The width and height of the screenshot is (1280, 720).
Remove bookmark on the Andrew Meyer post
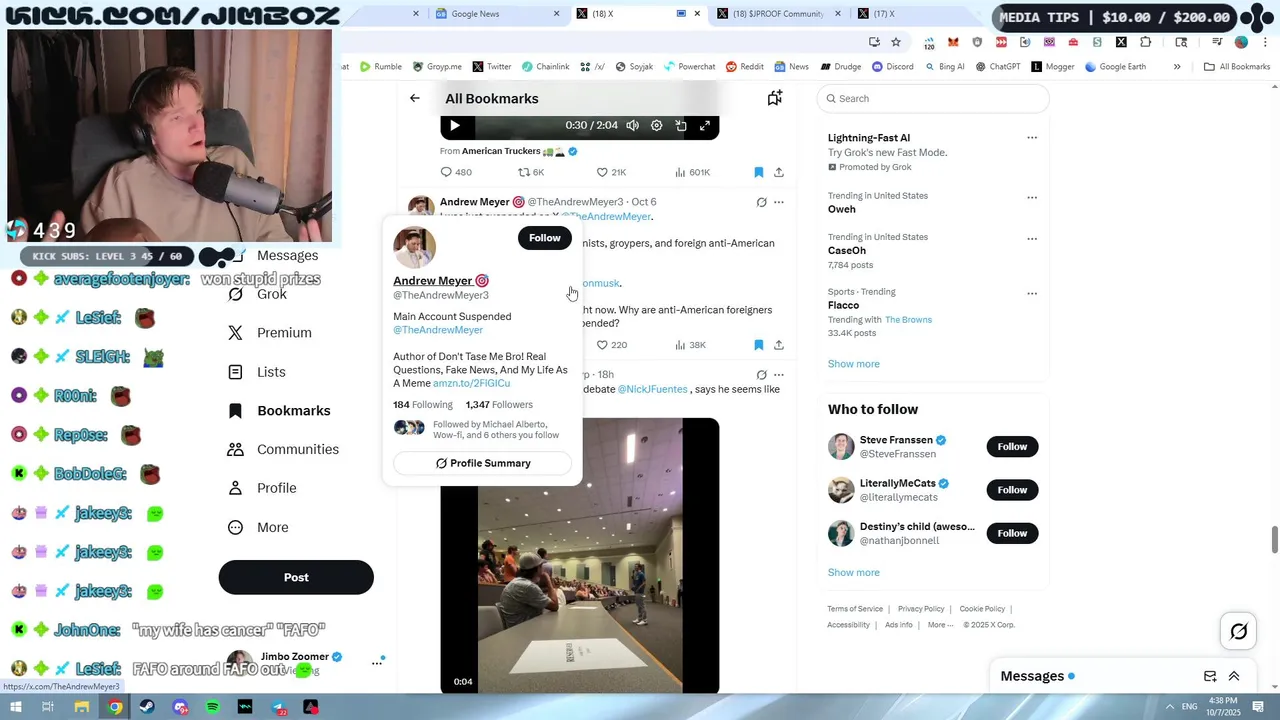[x=758, y=345]
